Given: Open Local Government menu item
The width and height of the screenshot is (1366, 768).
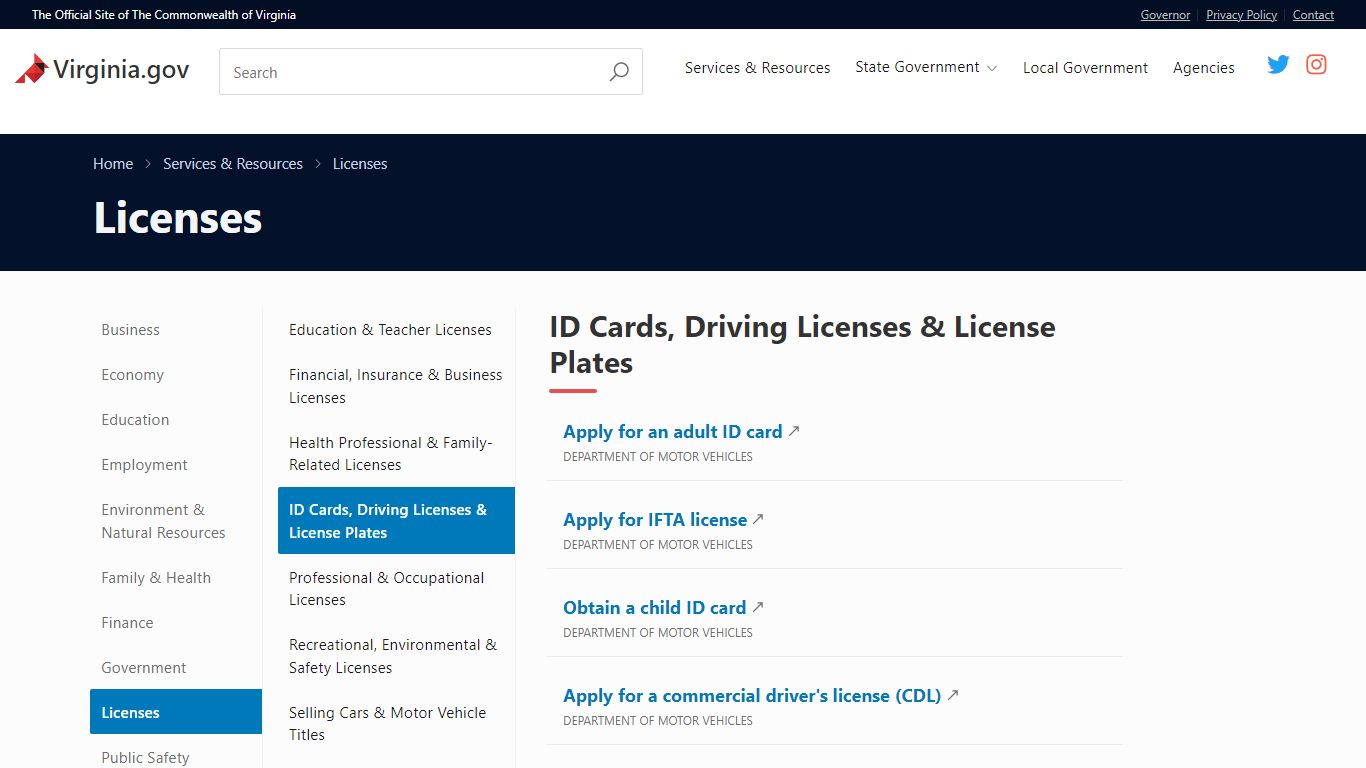Looking at the screenshot, I should pos(1085,68).
